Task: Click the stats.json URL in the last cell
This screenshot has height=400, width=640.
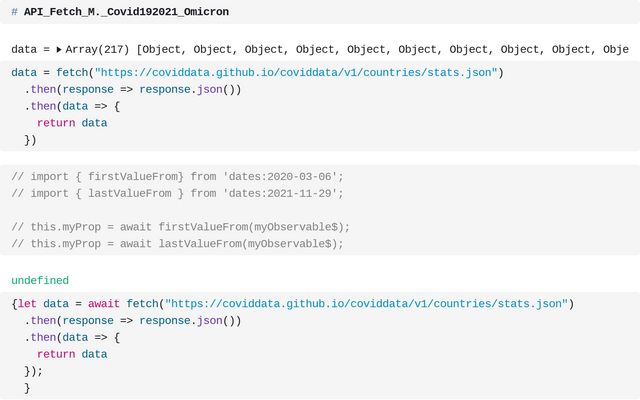Action: [366, 303]
